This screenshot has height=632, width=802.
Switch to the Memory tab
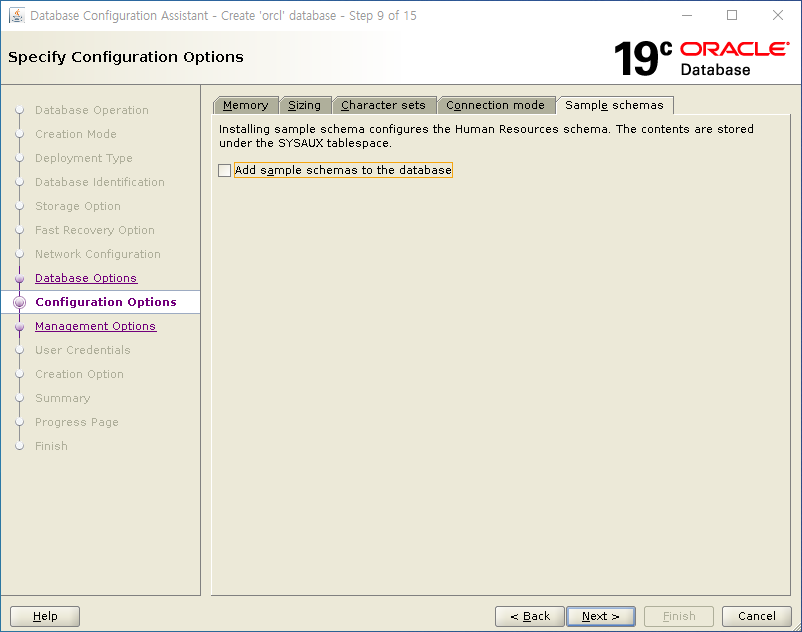point(246,105)
